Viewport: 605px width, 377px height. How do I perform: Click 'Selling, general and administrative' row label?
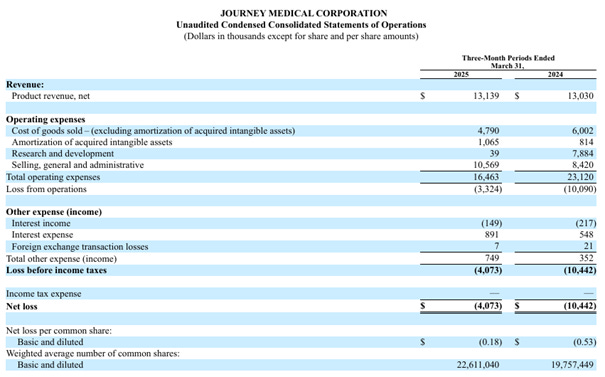[x=78, y=165]
